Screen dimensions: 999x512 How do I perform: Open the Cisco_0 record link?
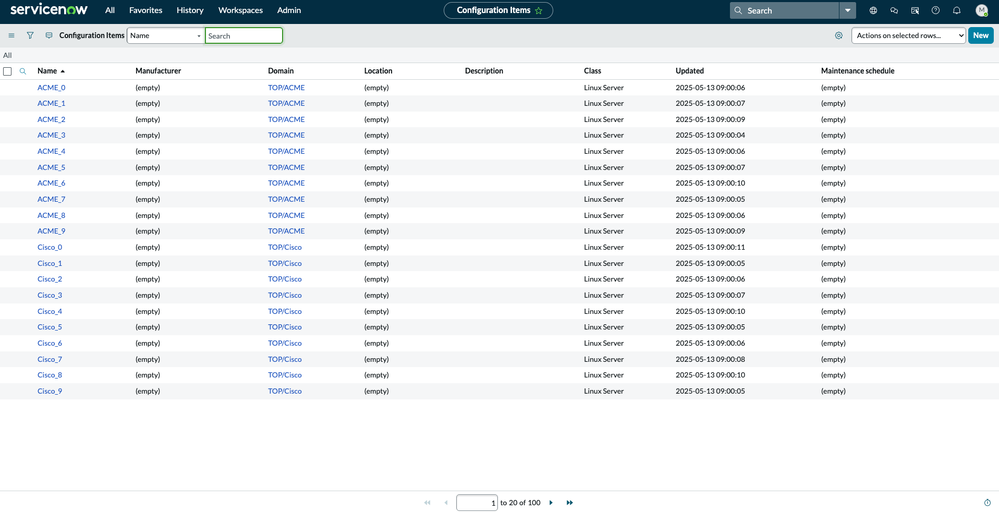click(50, 247)
